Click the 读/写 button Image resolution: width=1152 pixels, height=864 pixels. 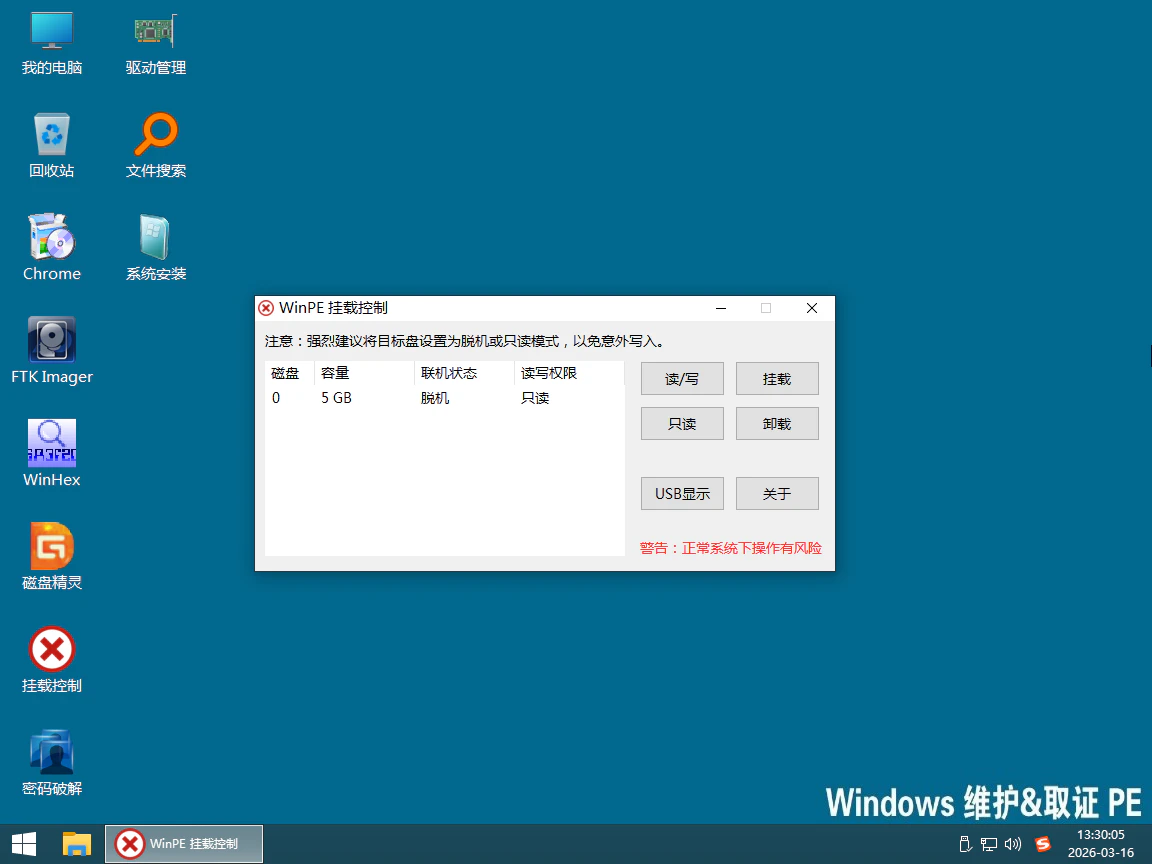click(x=682, y=379)
